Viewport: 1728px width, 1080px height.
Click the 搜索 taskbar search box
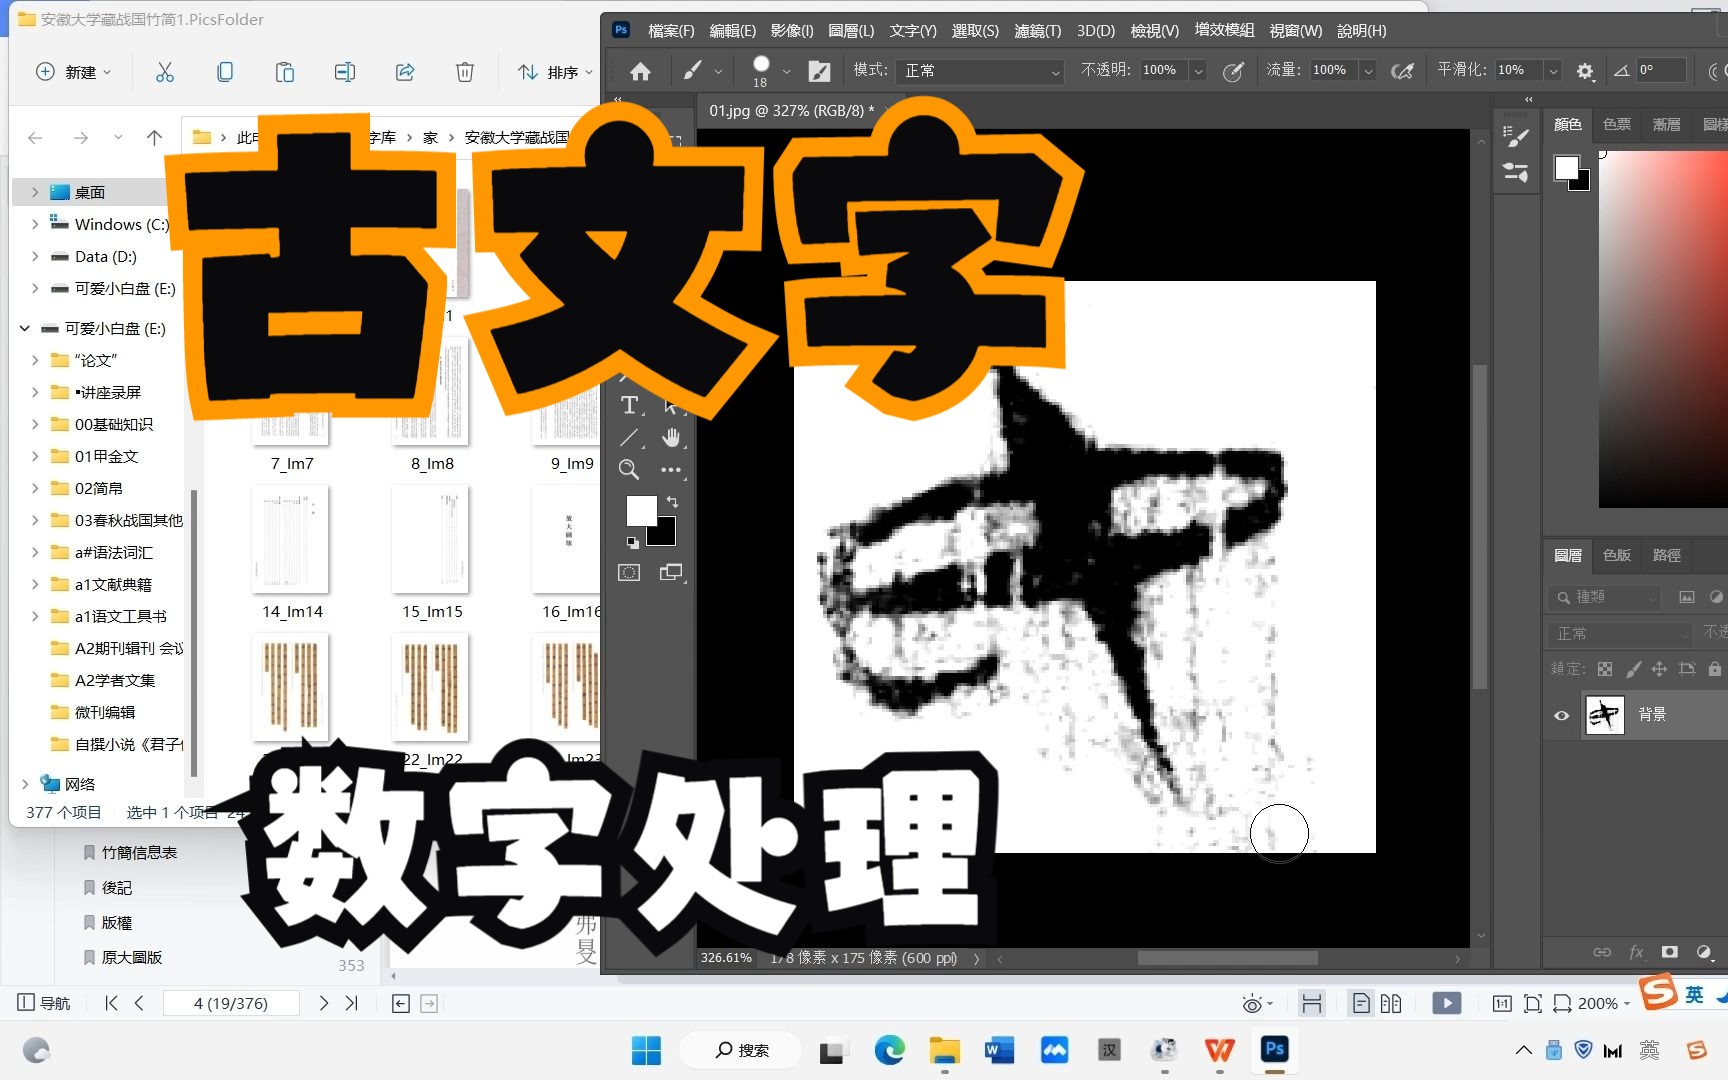pos(741,1050)
